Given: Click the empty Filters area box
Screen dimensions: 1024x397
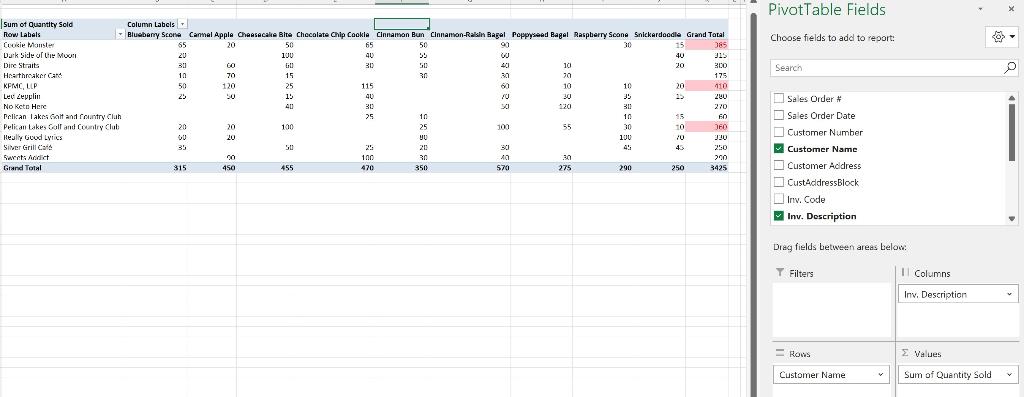Looking at the screenshot, I should 831,310.
